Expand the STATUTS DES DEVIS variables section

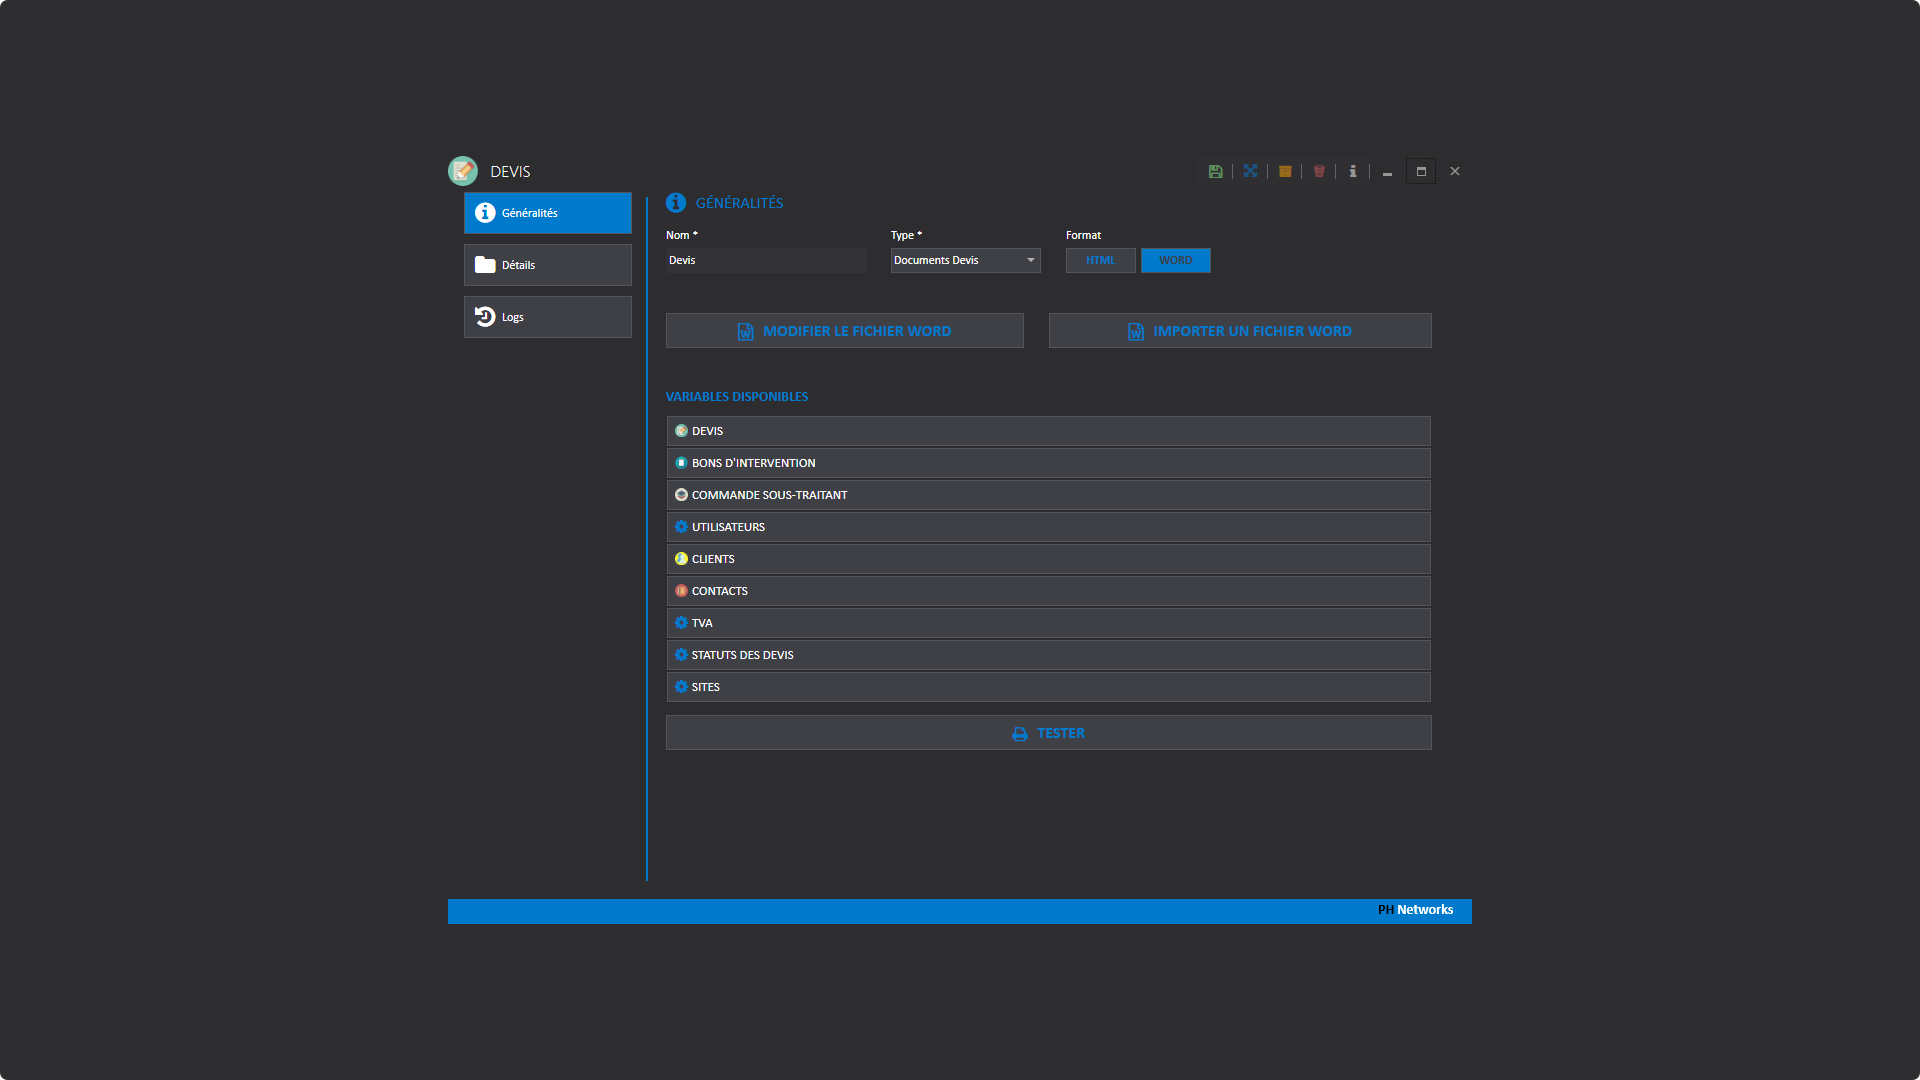(1048, 655)
